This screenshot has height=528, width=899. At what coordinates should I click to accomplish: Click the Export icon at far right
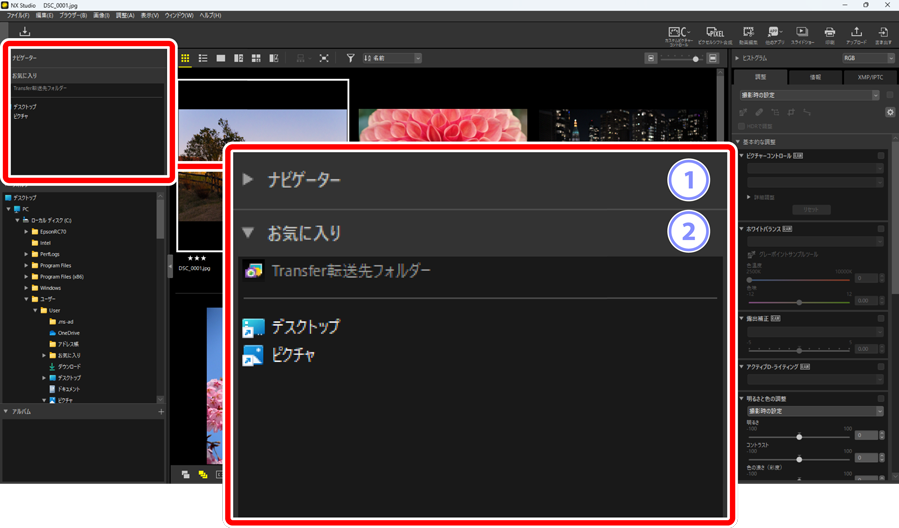click(884, 35)
